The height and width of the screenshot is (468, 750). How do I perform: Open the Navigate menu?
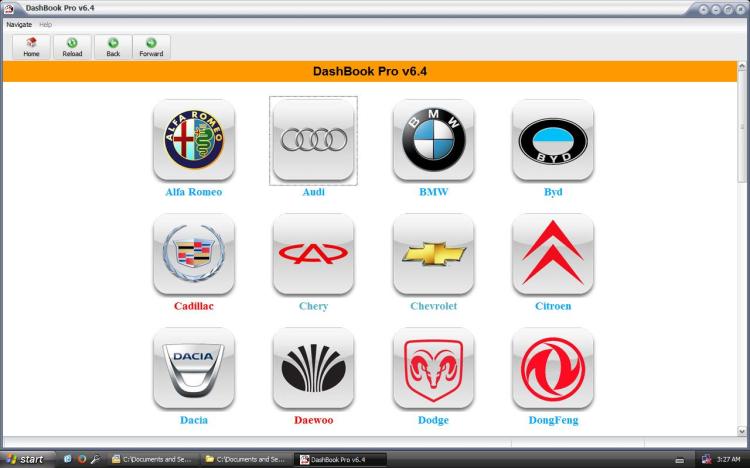pos(19,24)
